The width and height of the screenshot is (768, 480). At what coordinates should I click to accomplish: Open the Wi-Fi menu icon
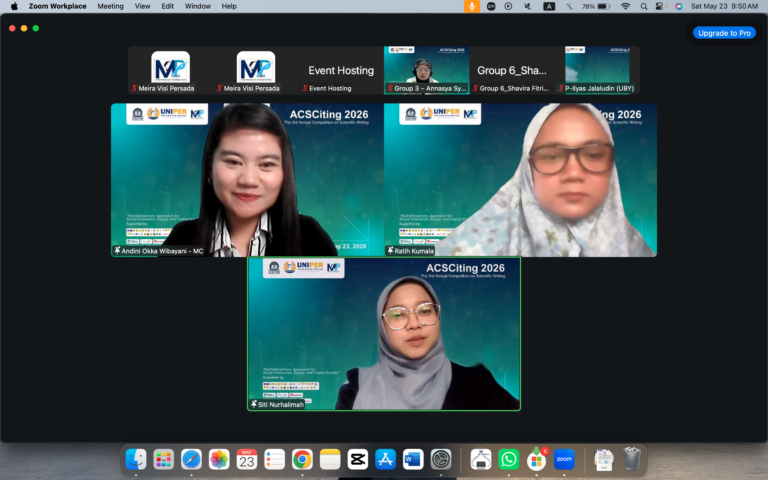click(x=625, y=6)
